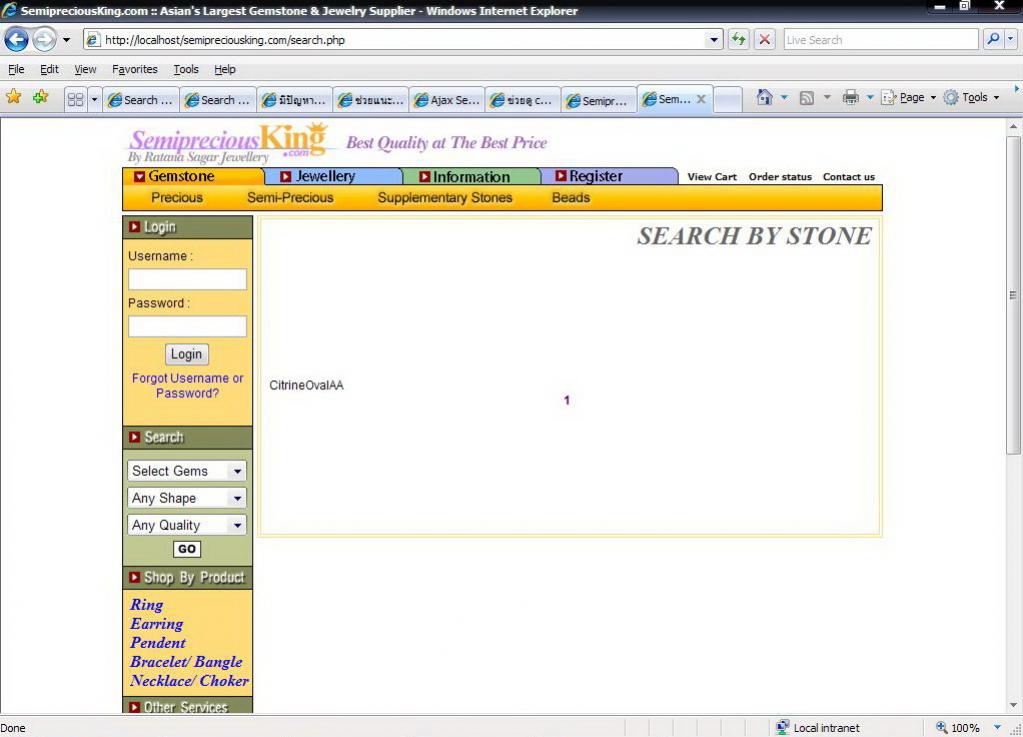This screenshot has width=1023, height=737.
Task: Close the active Sem... tab
Action: click(x=701, y=99)
